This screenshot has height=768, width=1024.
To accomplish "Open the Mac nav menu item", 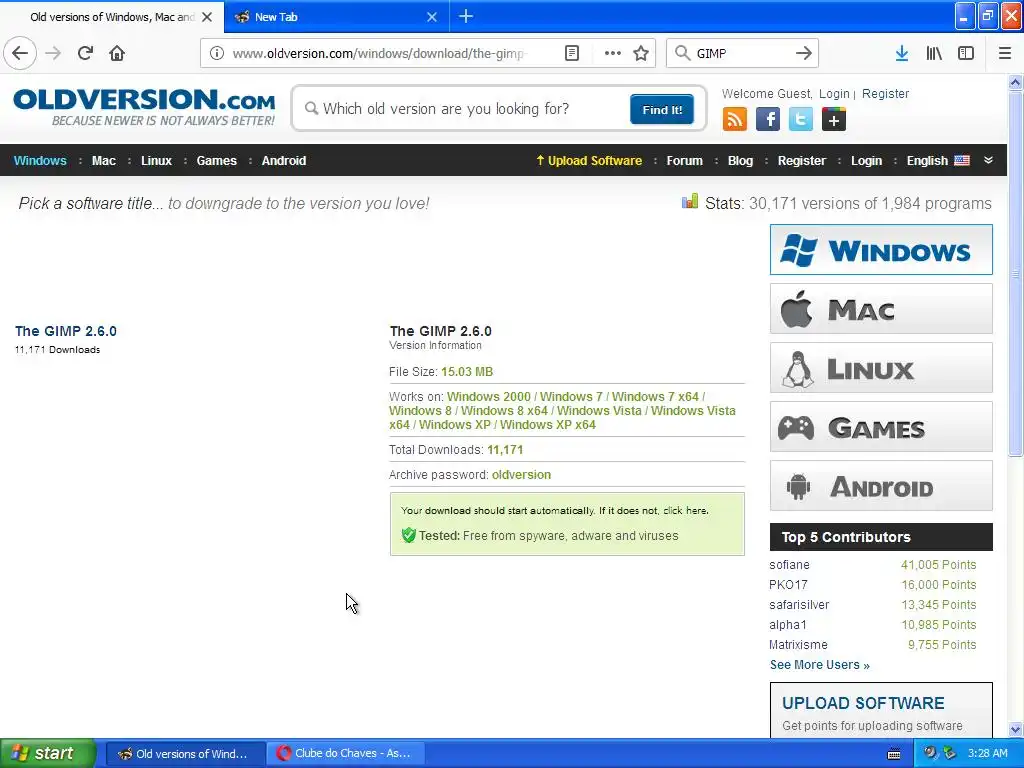I will click(x=104, y=161).
